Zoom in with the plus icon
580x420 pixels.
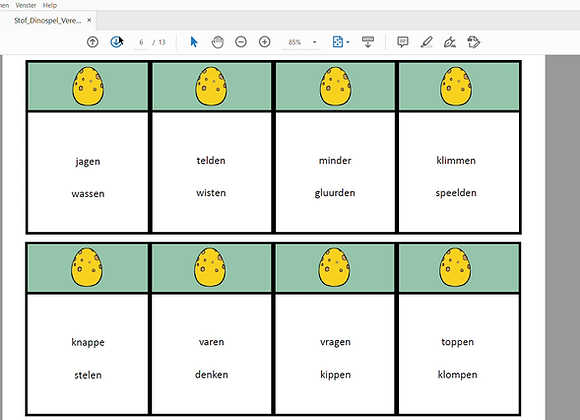tap(264, 42)
